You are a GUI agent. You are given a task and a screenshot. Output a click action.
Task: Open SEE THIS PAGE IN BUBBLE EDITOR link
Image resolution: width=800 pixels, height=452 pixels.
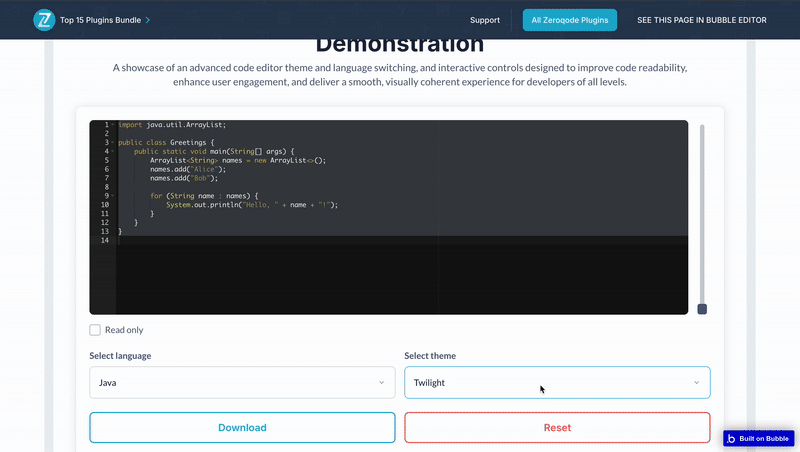[702, 20]
